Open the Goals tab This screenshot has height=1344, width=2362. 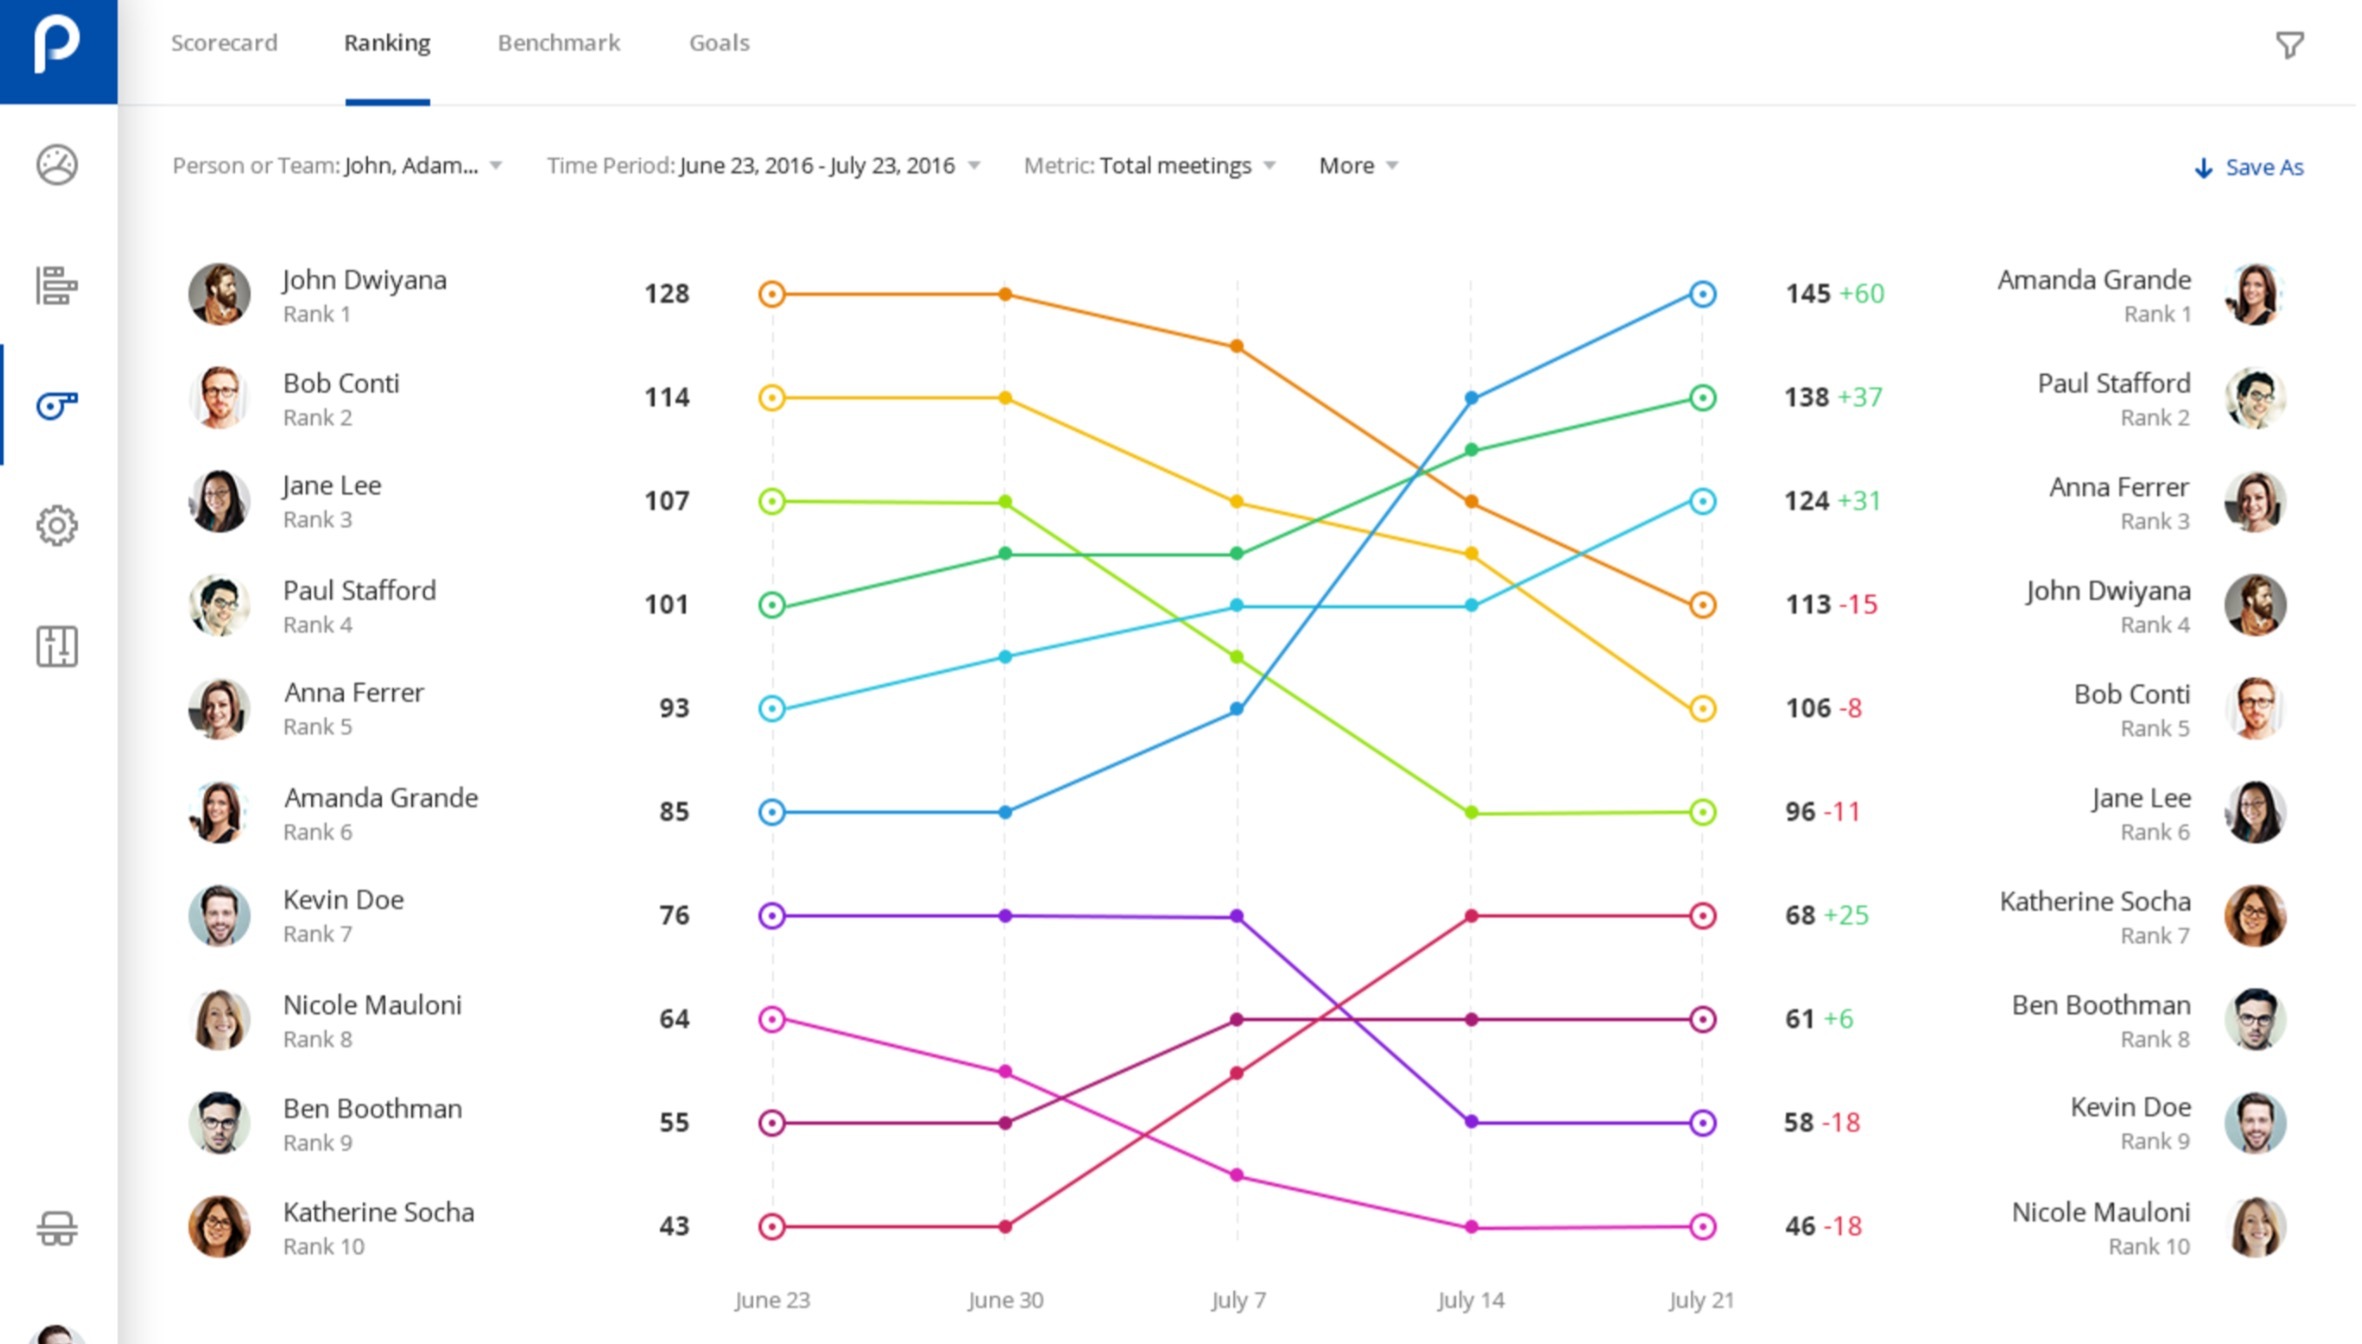[719, 43]
